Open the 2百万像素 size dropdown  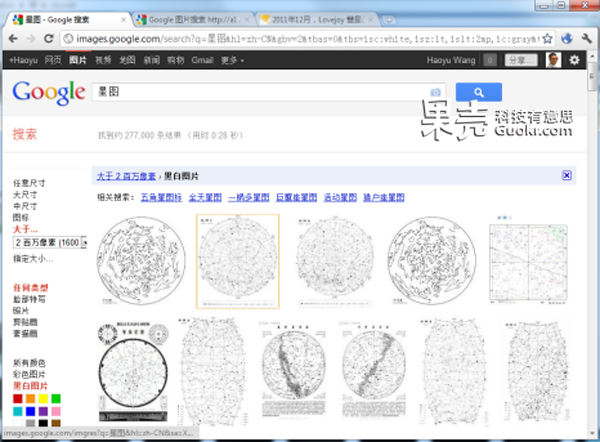(50, 242)
